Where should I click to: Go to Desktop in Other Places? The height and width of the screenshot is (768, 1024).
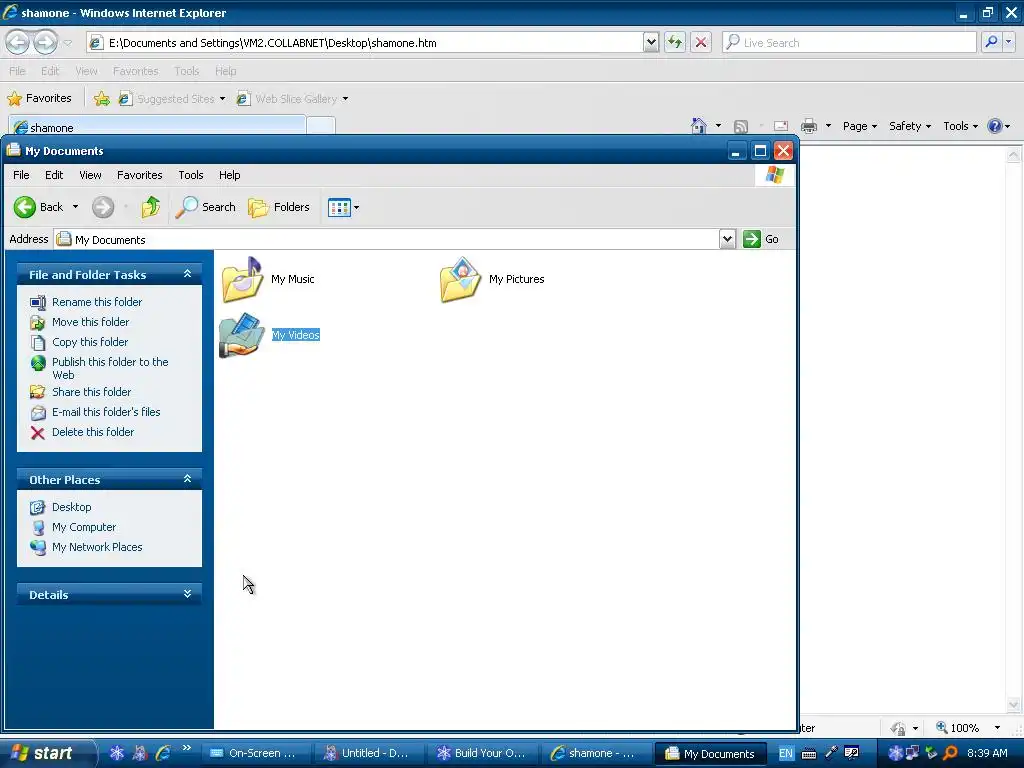tap(71, 507)
